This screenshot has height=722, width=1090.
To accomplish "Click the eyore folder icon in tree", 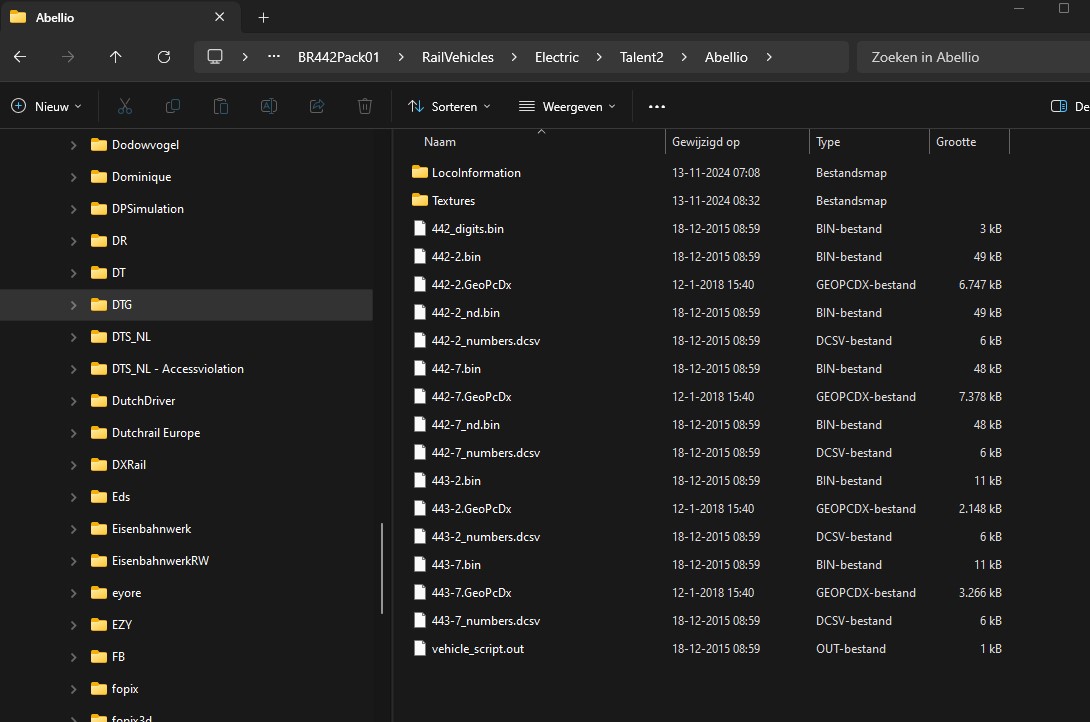I will click(x=99, y=593).
